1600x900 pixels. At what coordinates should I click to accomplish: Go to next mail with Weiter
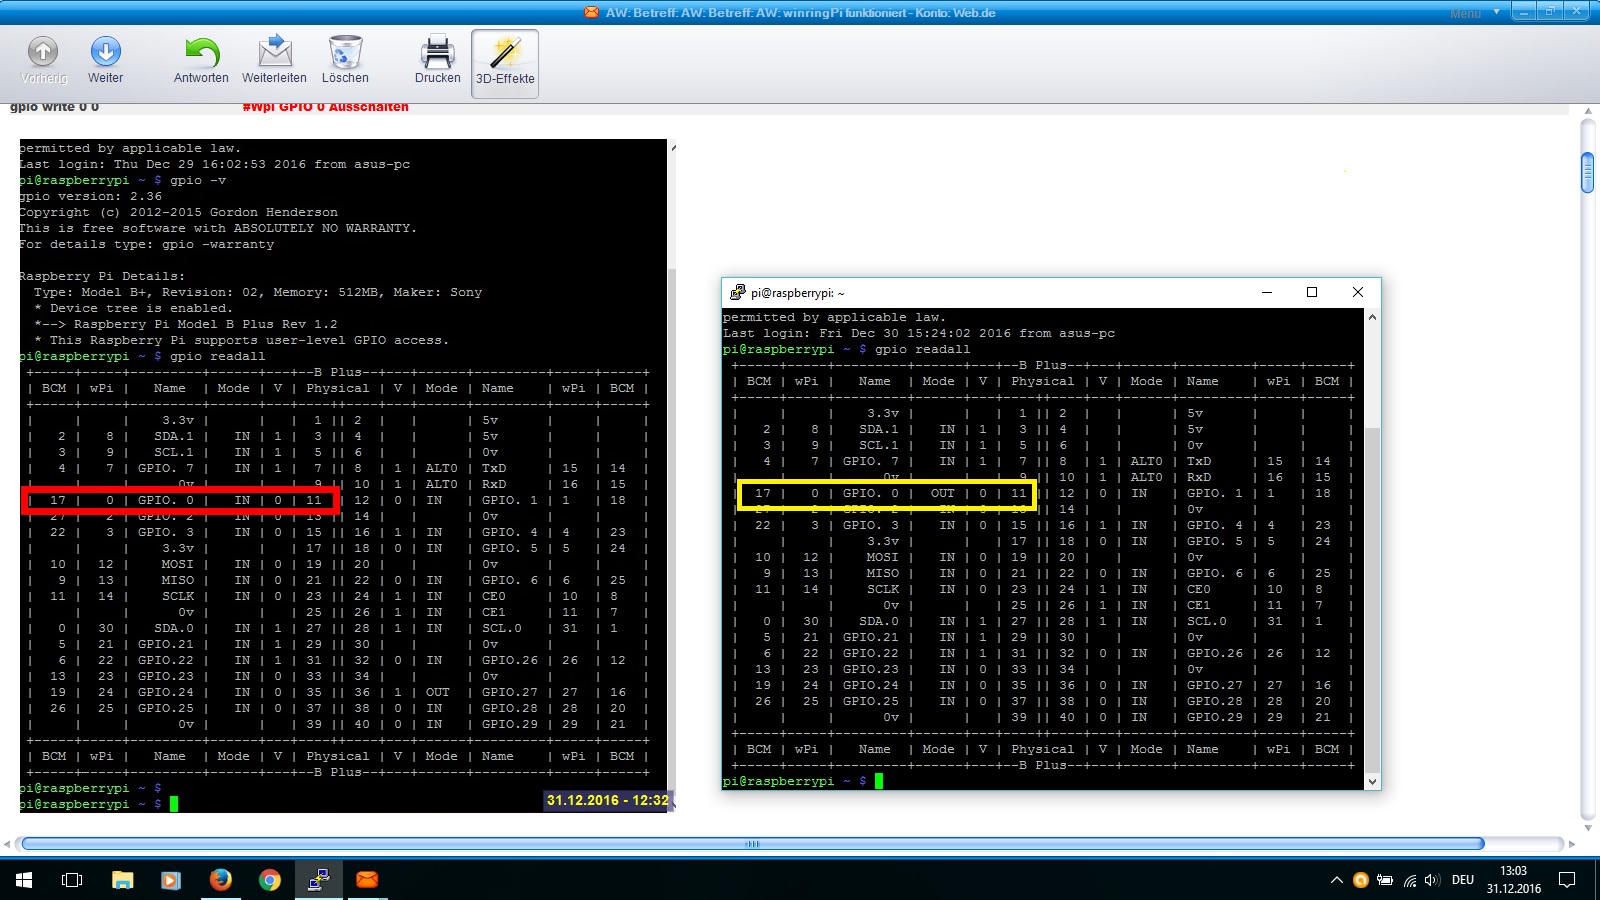[105, 61]
